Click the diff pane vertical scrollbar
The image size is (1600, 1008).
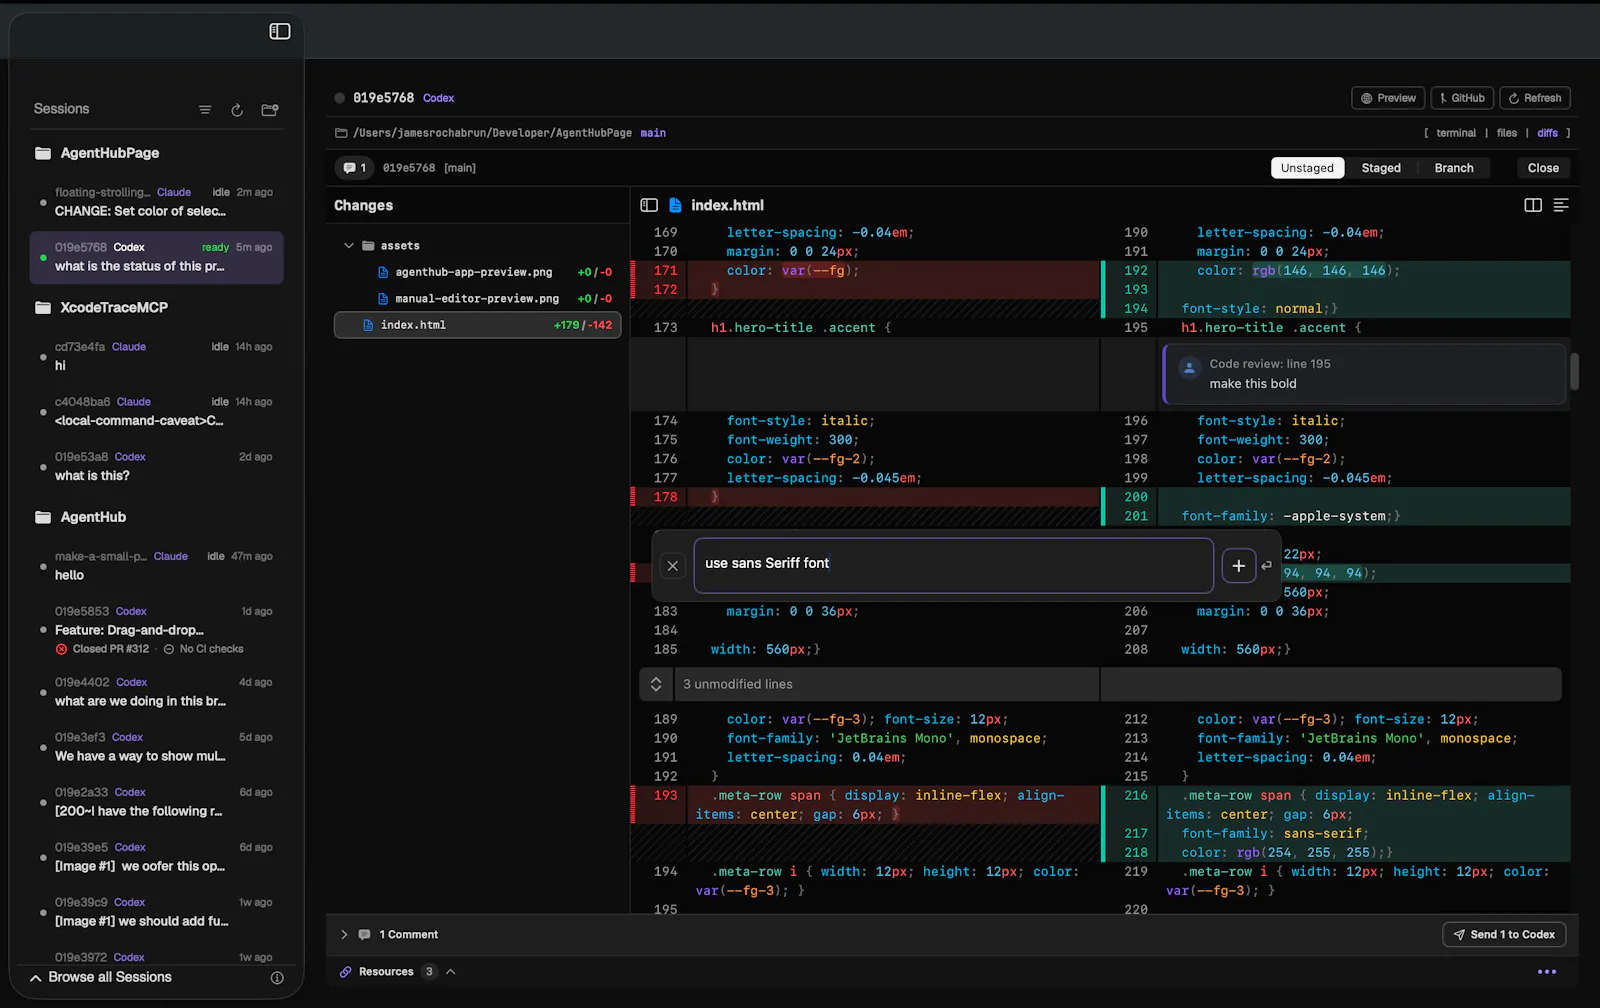[1574, 371]
